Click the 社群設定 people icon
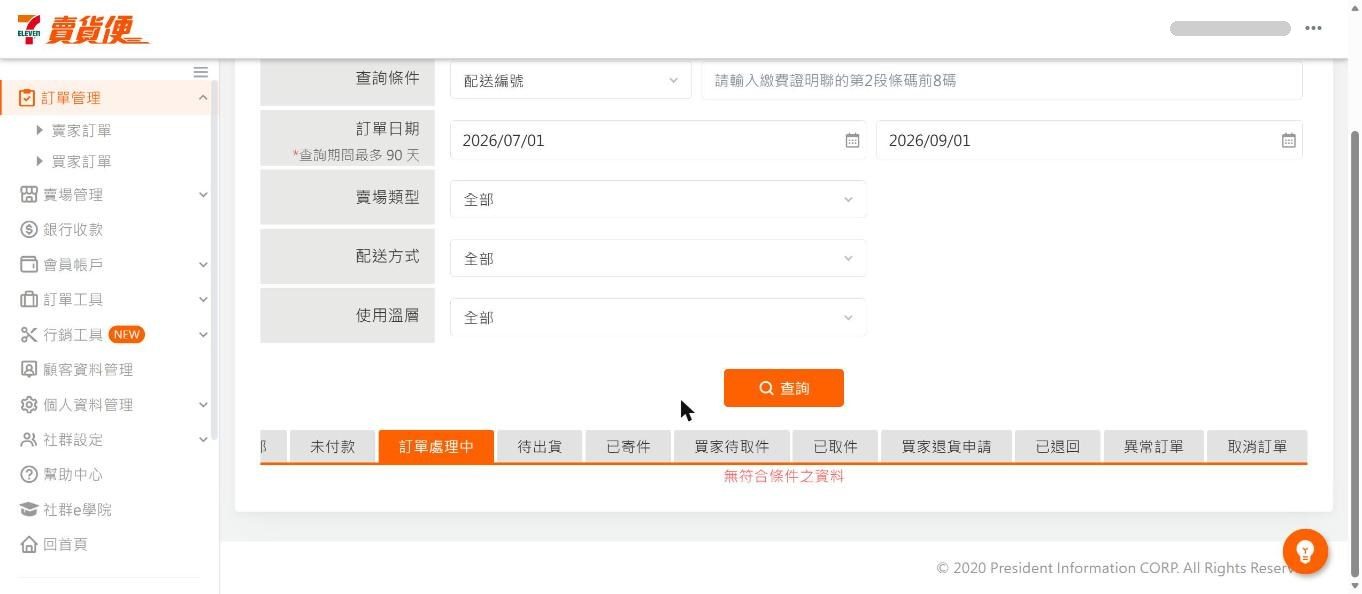 (29, 439)
